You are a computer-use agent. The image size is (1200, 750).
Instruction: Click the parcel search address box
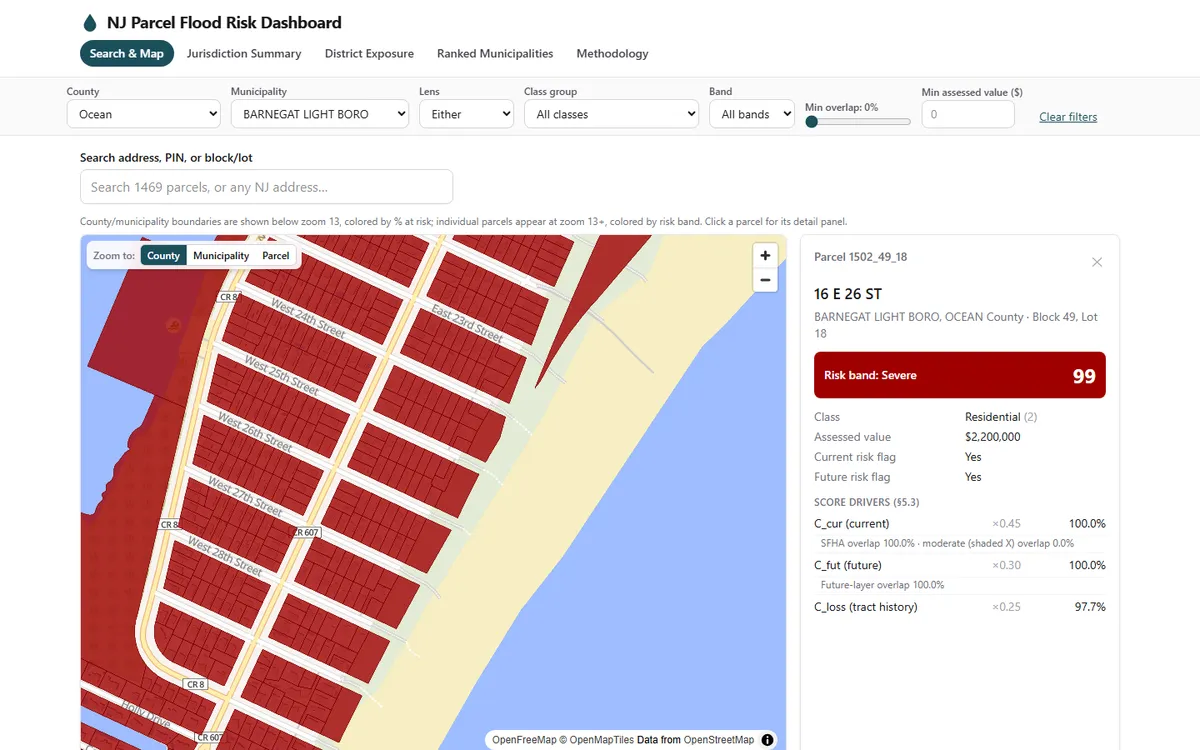[266, 187]
